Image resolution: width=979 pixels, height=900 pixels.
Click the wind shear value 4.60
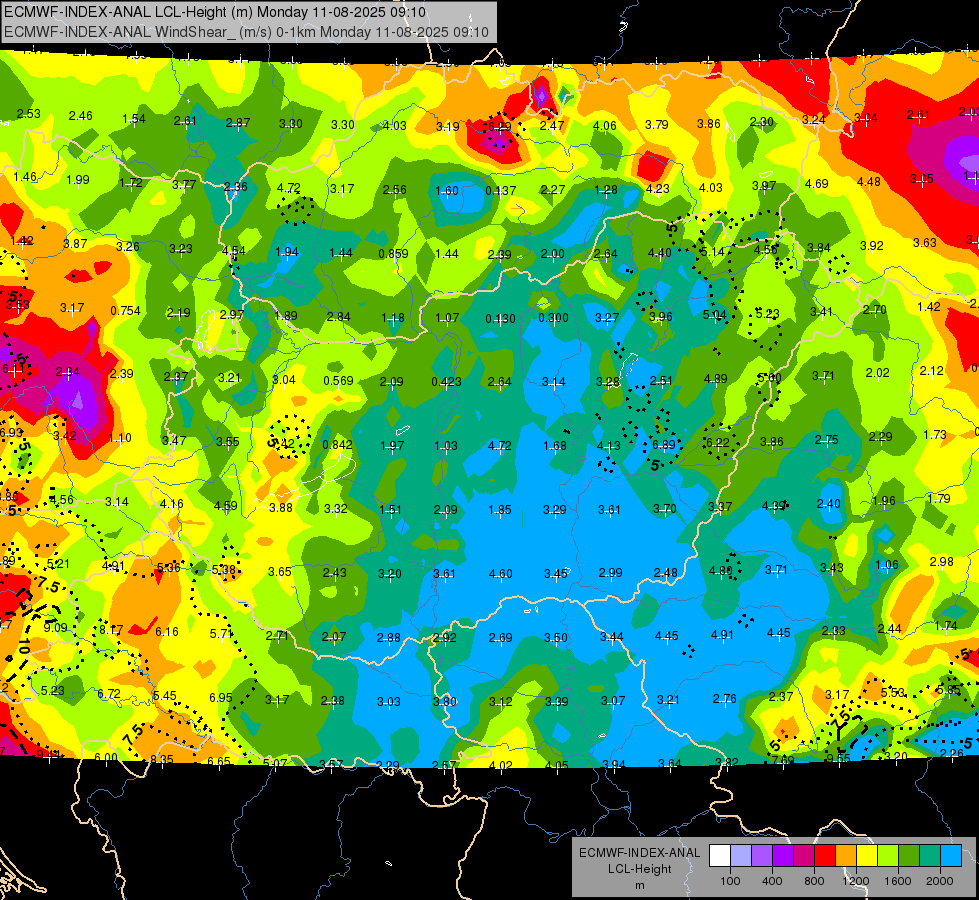(501, 573)
